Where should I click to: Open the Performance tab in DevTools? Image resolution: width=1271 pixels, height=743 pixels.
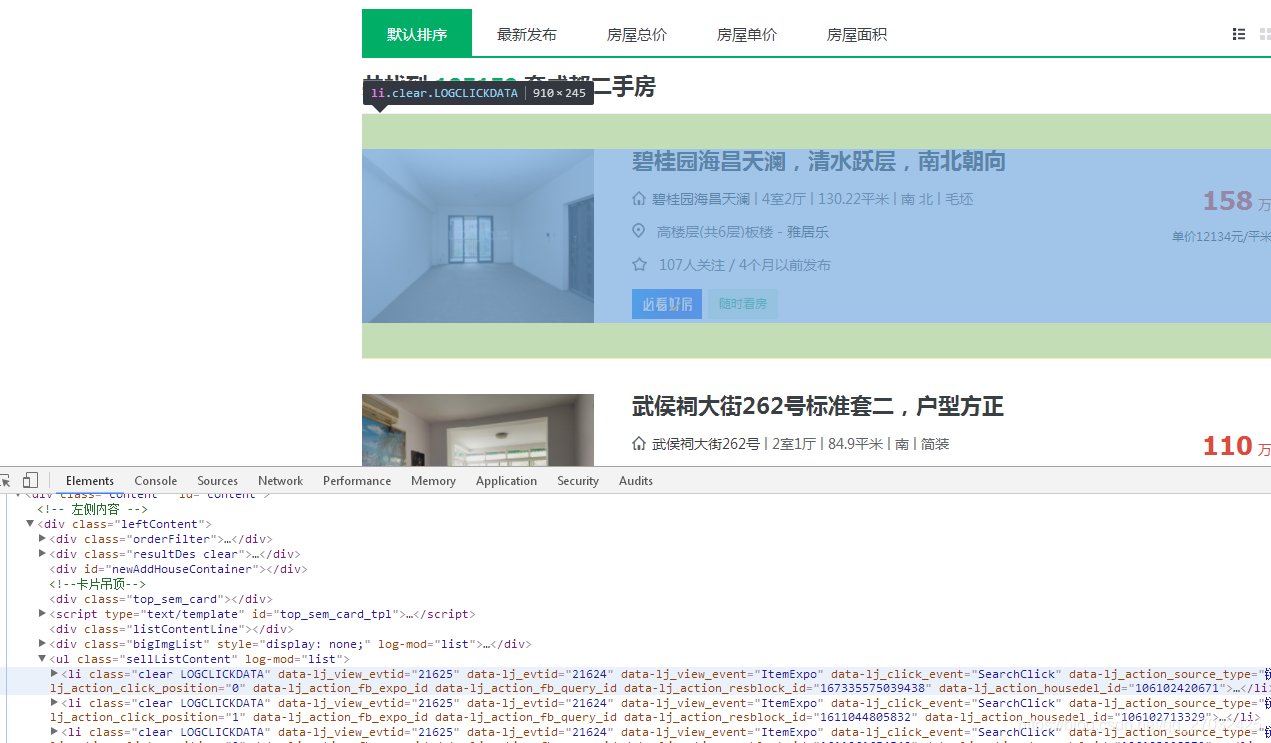pyautogui.click(x=357, y=481)
